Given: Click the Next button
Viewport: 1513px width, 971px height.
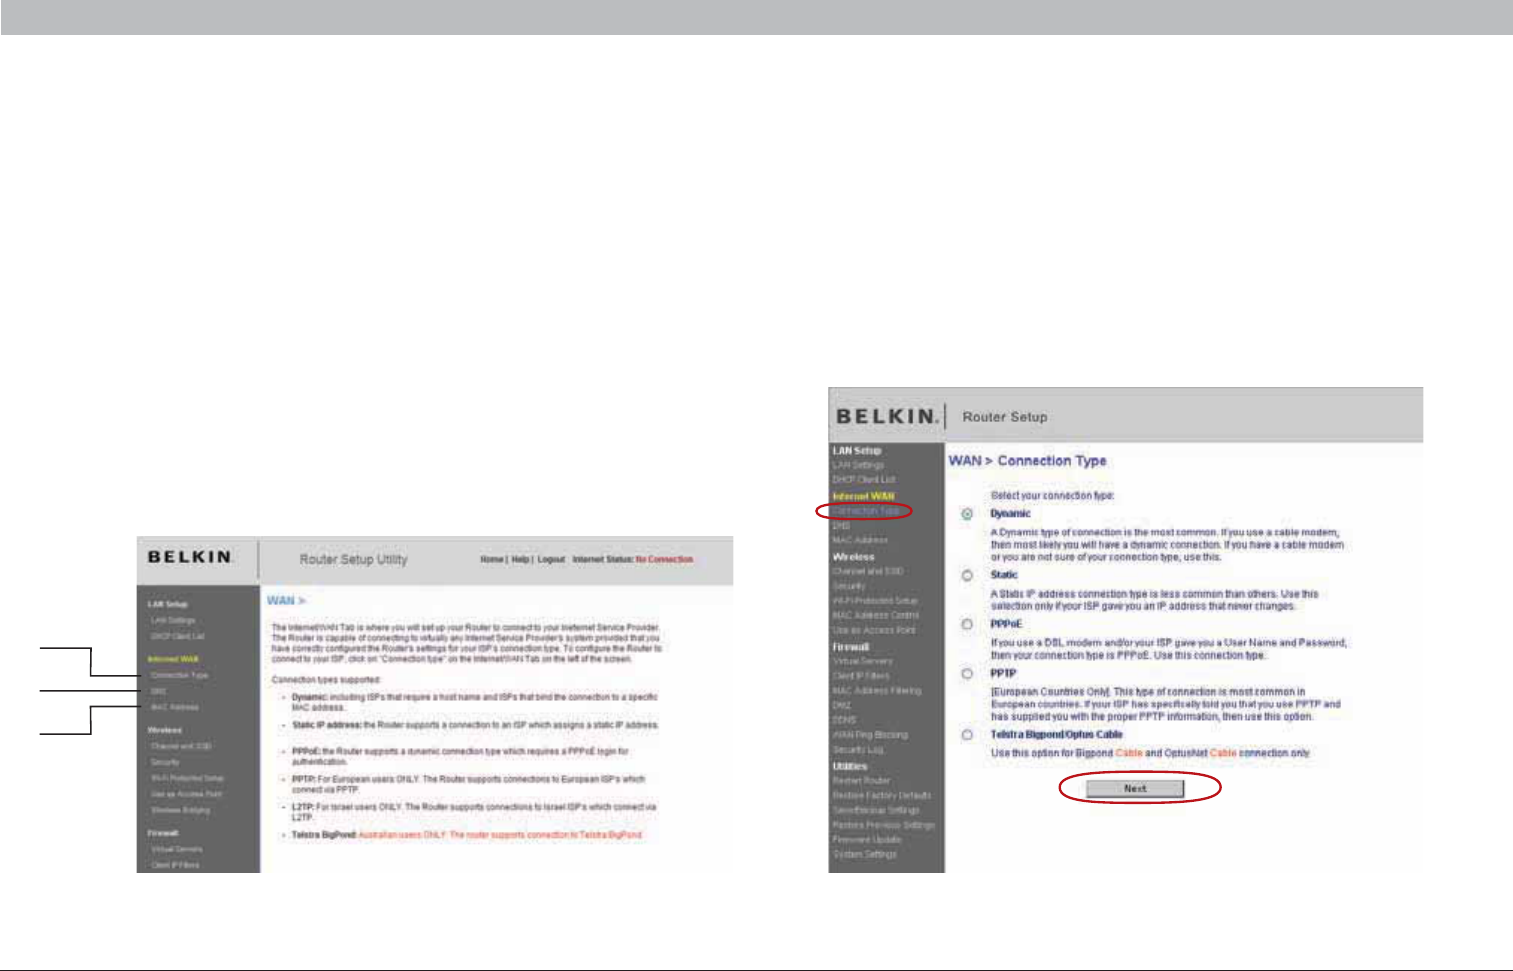Looking at the screenshot, I should [x=1135, y=789].
